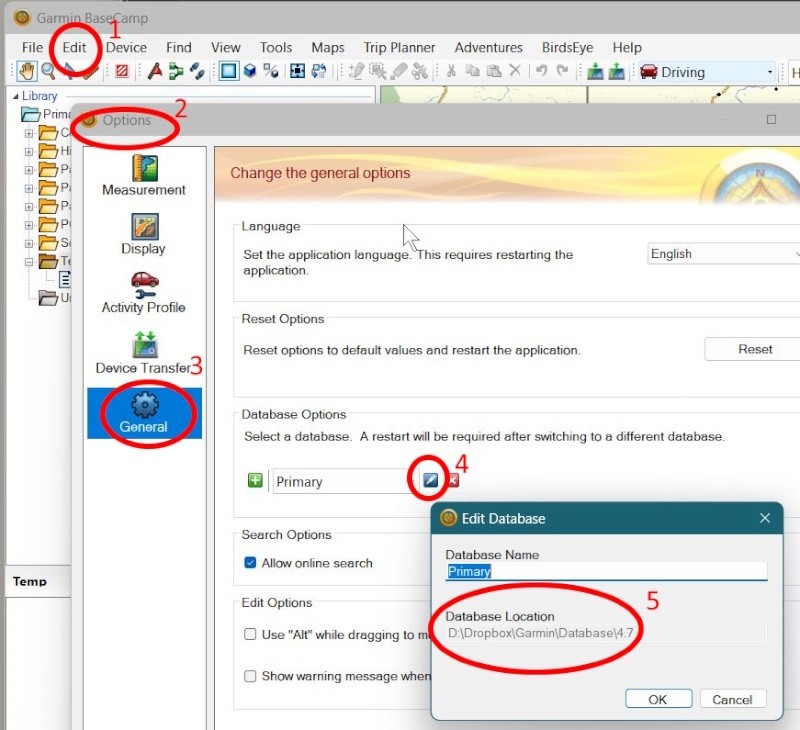The width and height of the screenshot is (800, 730).
Task: Expand the folder starting with Hi
Action: click(x=29, y=152)
